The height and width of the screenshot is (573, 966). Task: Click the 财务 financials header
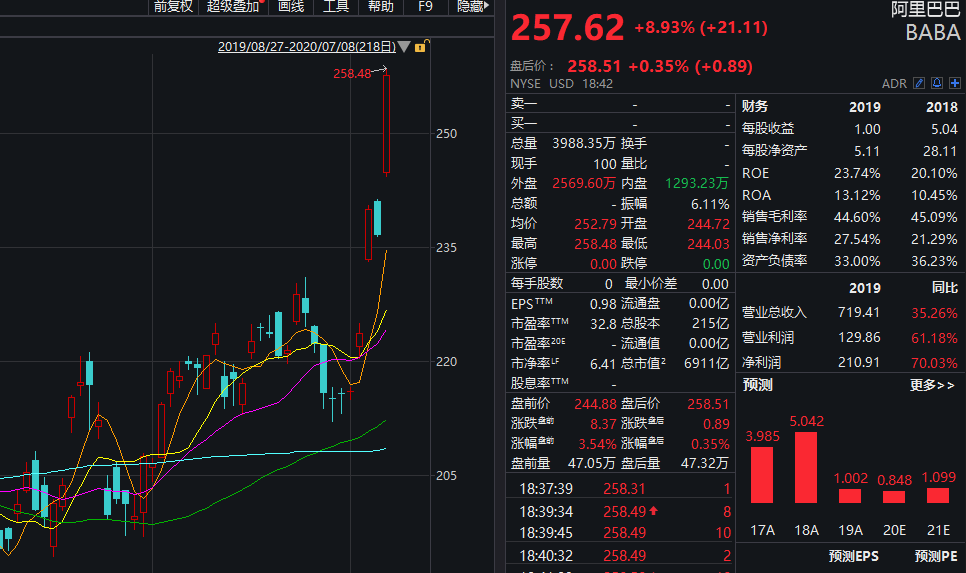click(x=755, y=106)
